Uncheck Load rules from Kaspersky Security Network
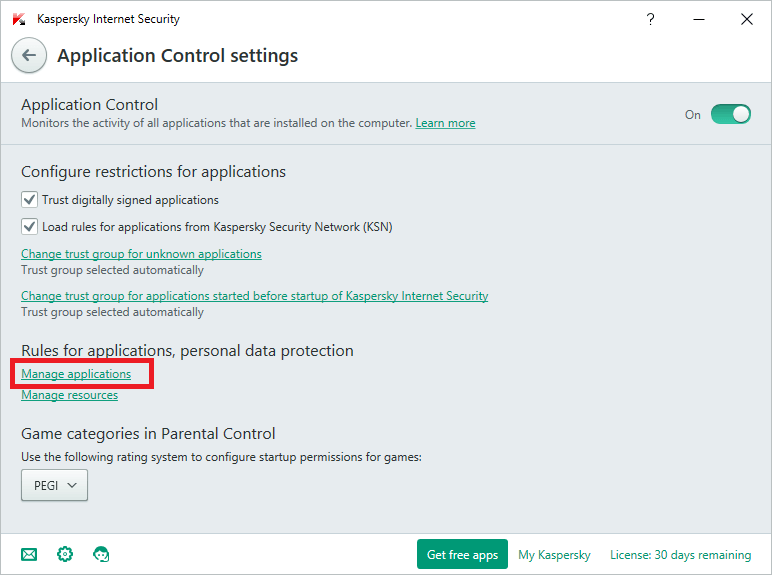The image size is (772, 575). point(30,227)
